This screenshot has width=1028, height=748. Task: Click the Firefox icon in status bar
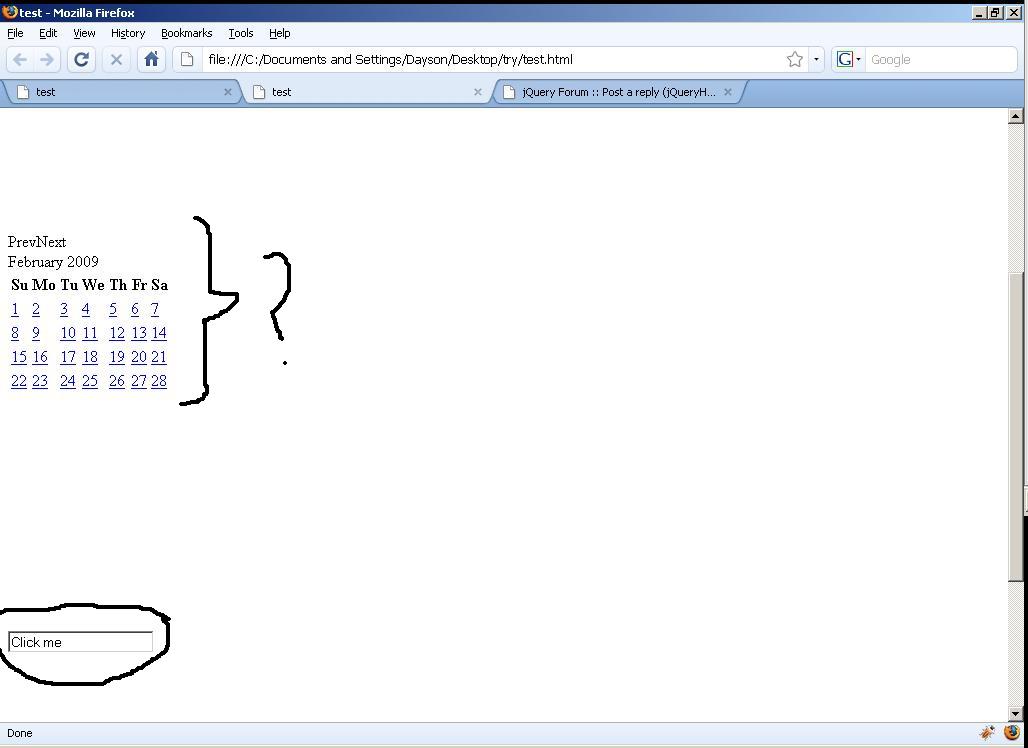point(1011,733)
